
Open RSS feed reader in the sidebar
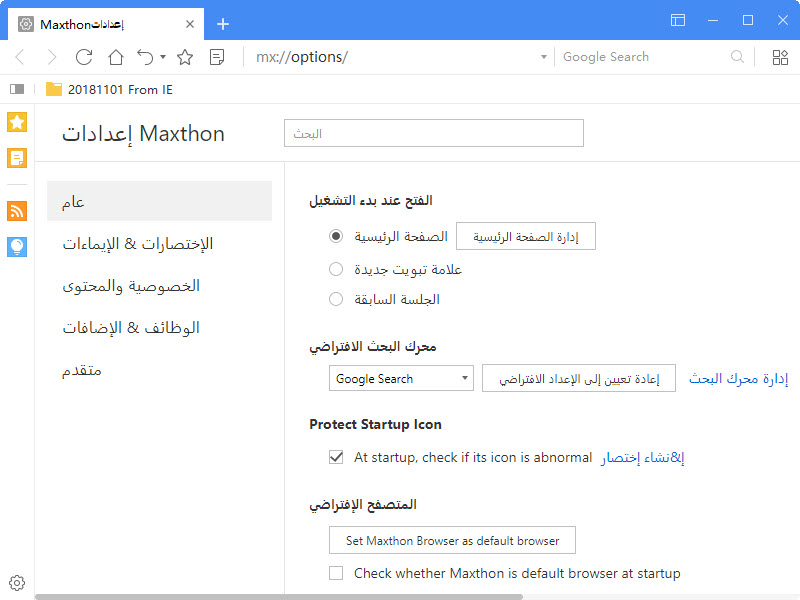pyautogui.click(x=17, y=211)
